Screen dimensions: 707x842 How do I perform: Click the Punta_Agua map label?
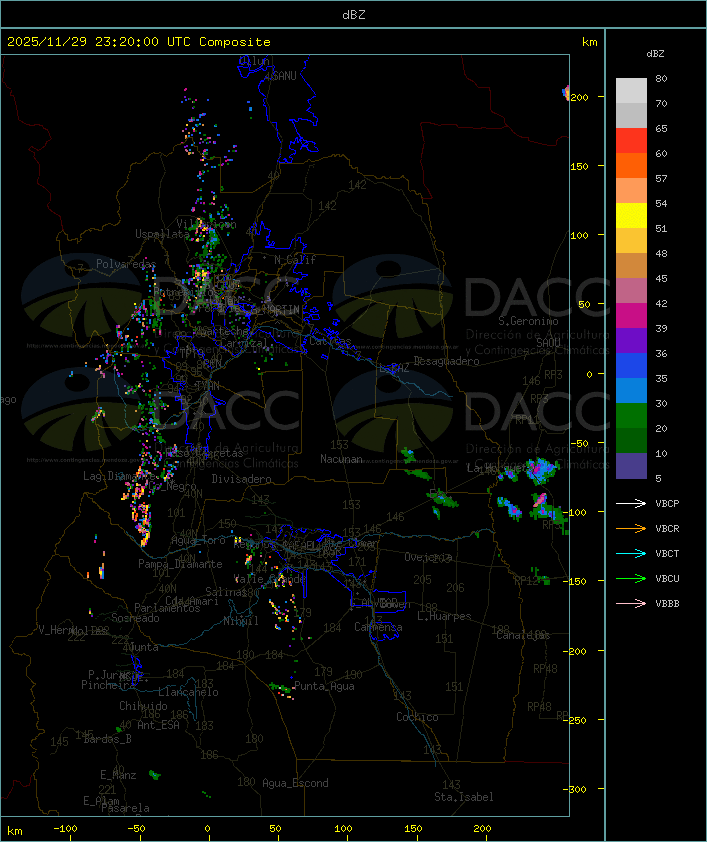[x=324, y=686]
